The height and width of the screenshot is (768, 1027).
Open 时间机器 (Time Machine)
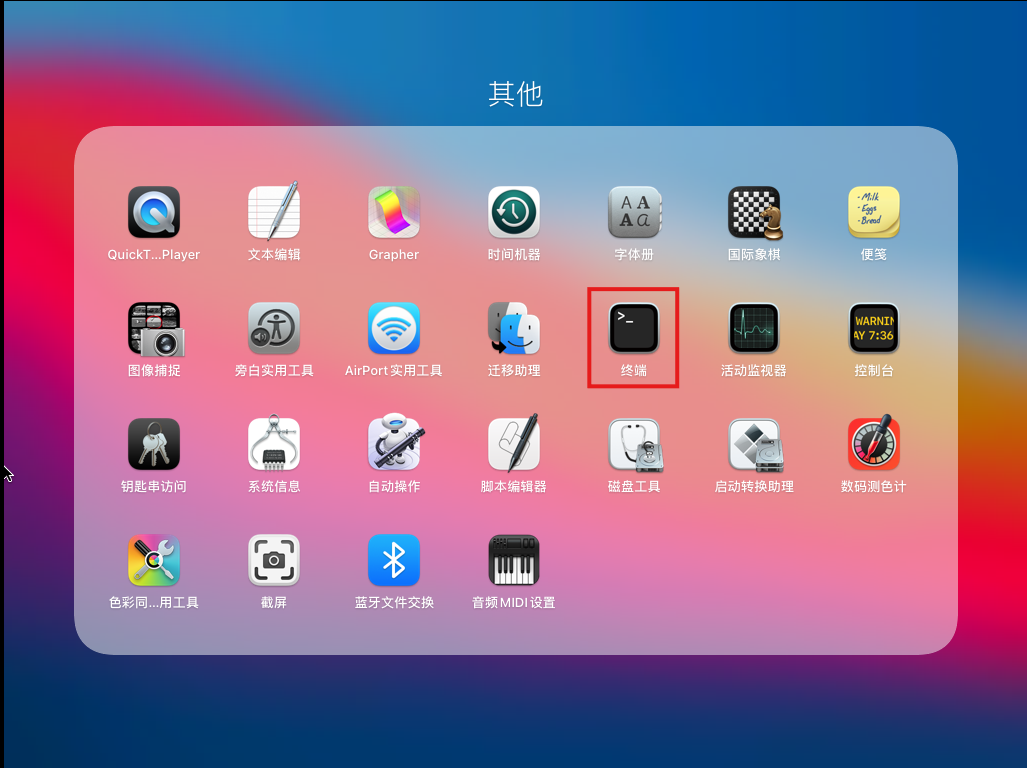[x=514, y=212]
